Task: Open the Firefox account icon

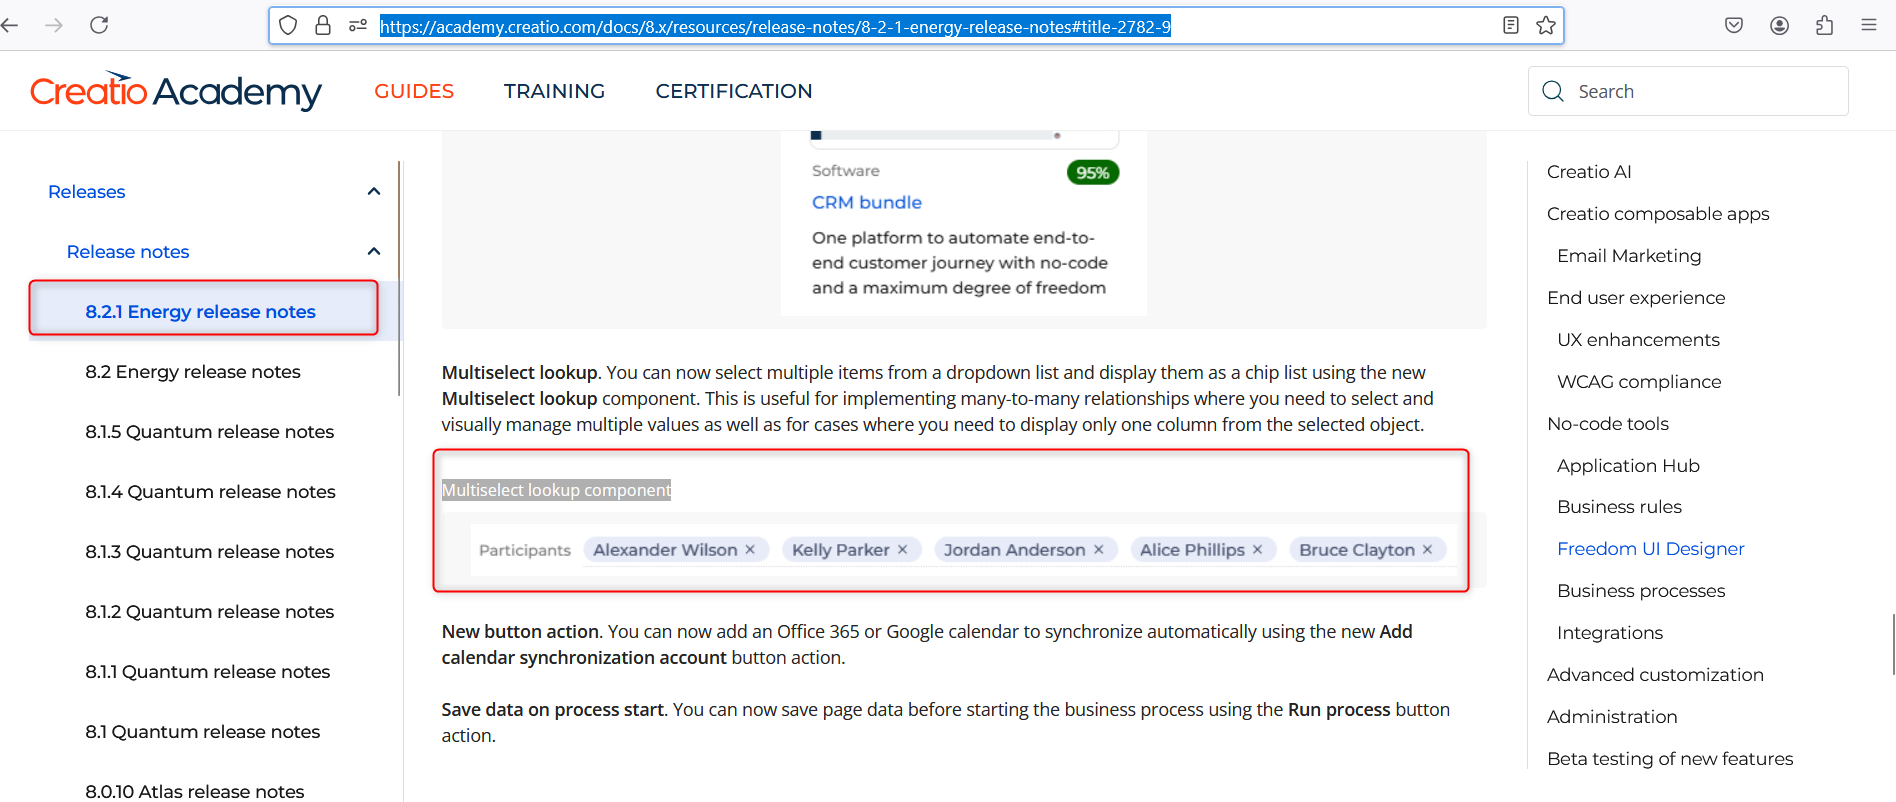Action: pyautogui.click(x=1779, y=25)
